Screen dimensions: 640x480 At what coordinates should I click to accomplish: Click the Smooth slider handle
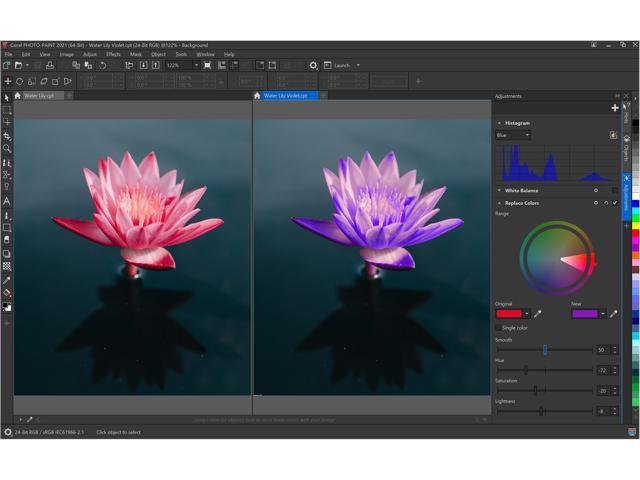545,350
